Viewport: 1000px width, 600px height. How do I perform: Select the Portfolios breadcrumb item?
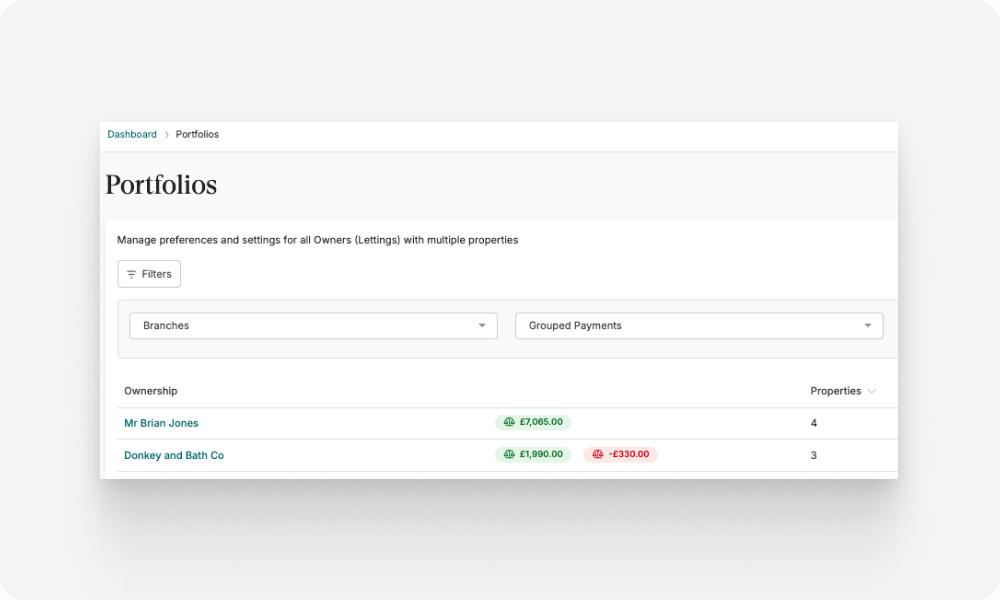(x=197, y=134)
